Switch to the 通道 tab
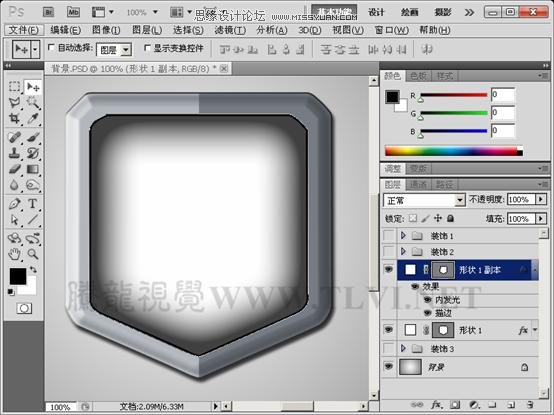 click(418, 184)
